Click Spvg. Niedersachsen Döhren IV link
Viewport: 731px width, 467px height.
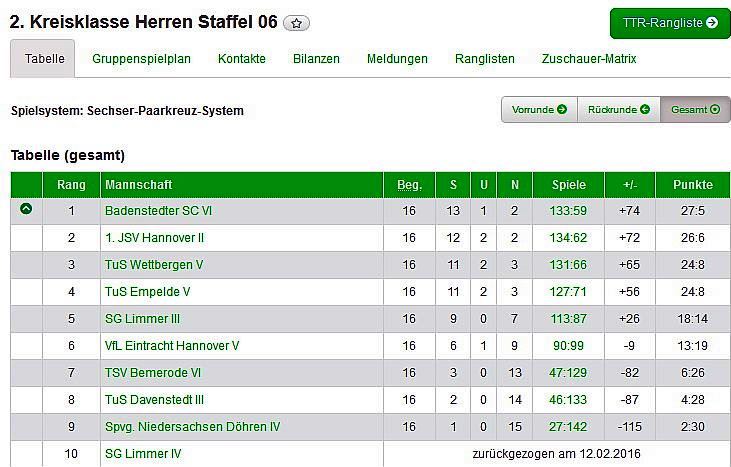click(x=192, y=427)
